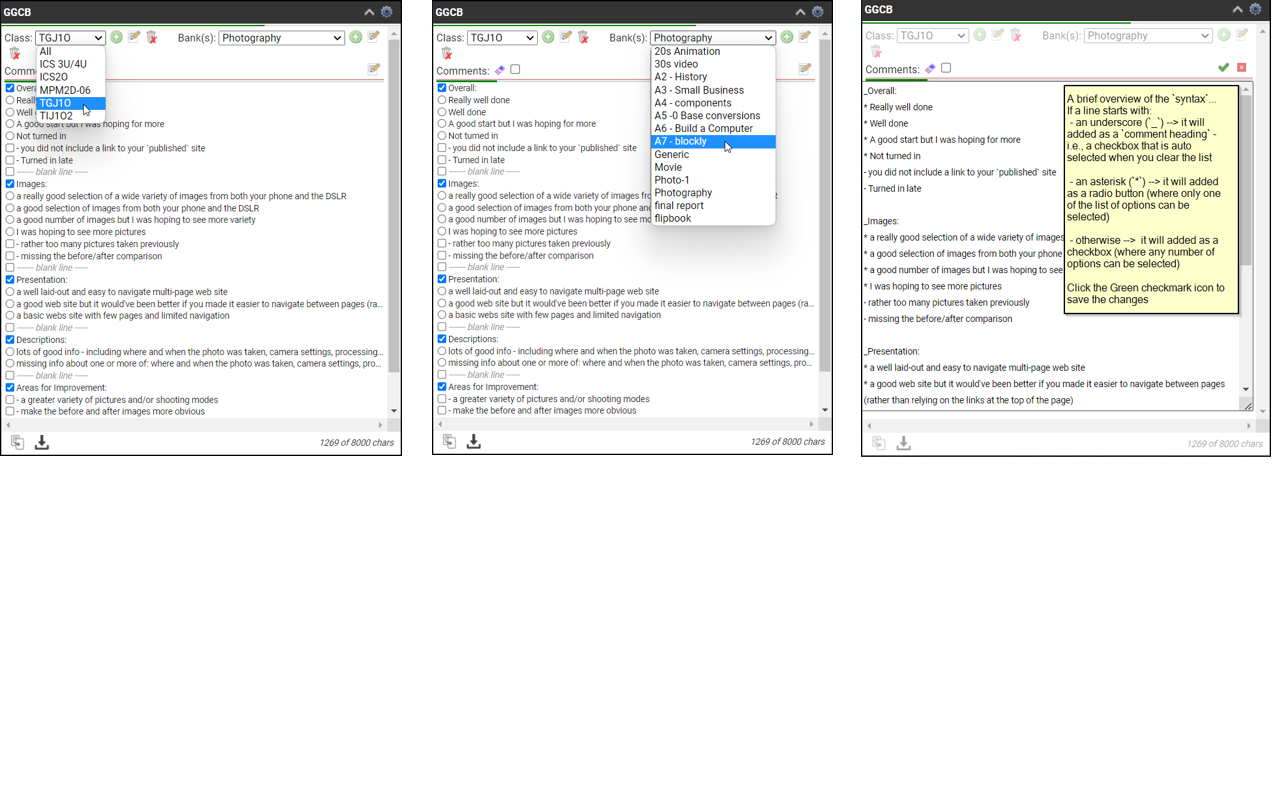Collapse comment-editing panel using chevron

pyautogui.click(x=1238, y=10)
